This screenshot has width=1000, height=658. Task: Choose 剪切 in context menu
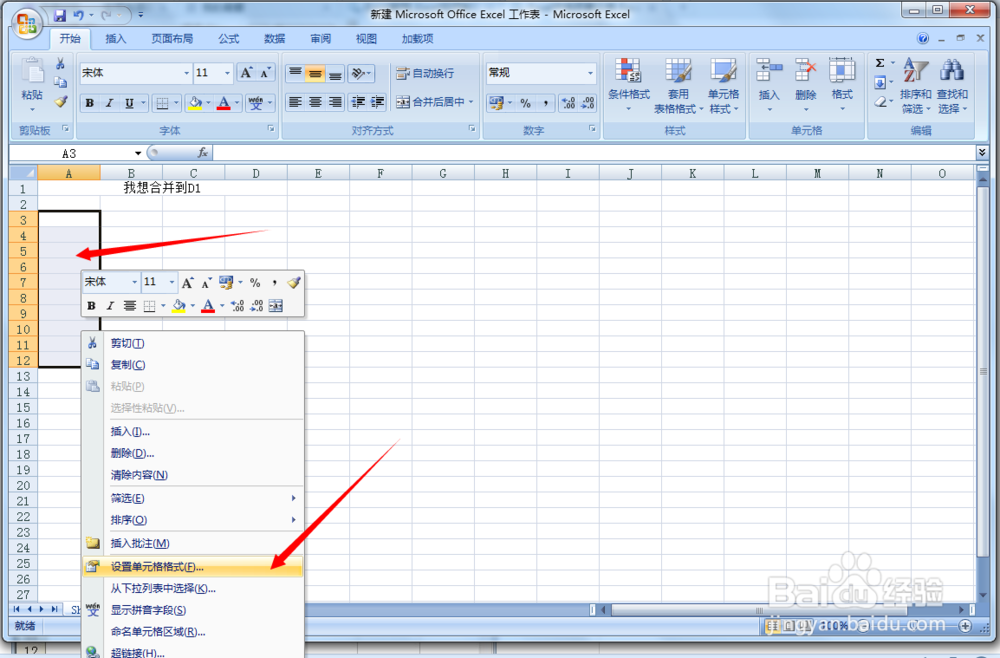click(x=193, y=343)
